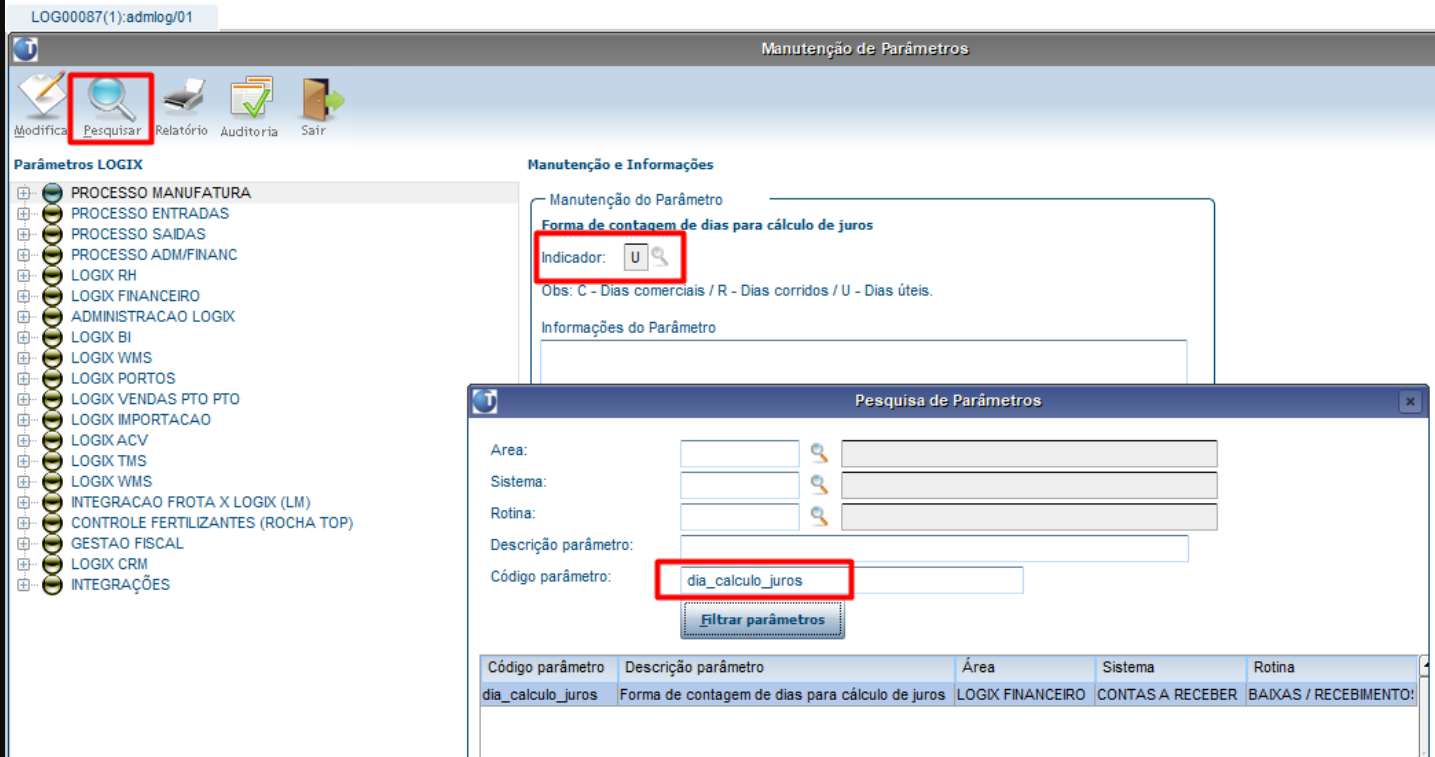The height and width of the screenshot is (757, 1435).
Task: Click the INTEGRAÇÕES node icon
Action: (x=53, y=585)
